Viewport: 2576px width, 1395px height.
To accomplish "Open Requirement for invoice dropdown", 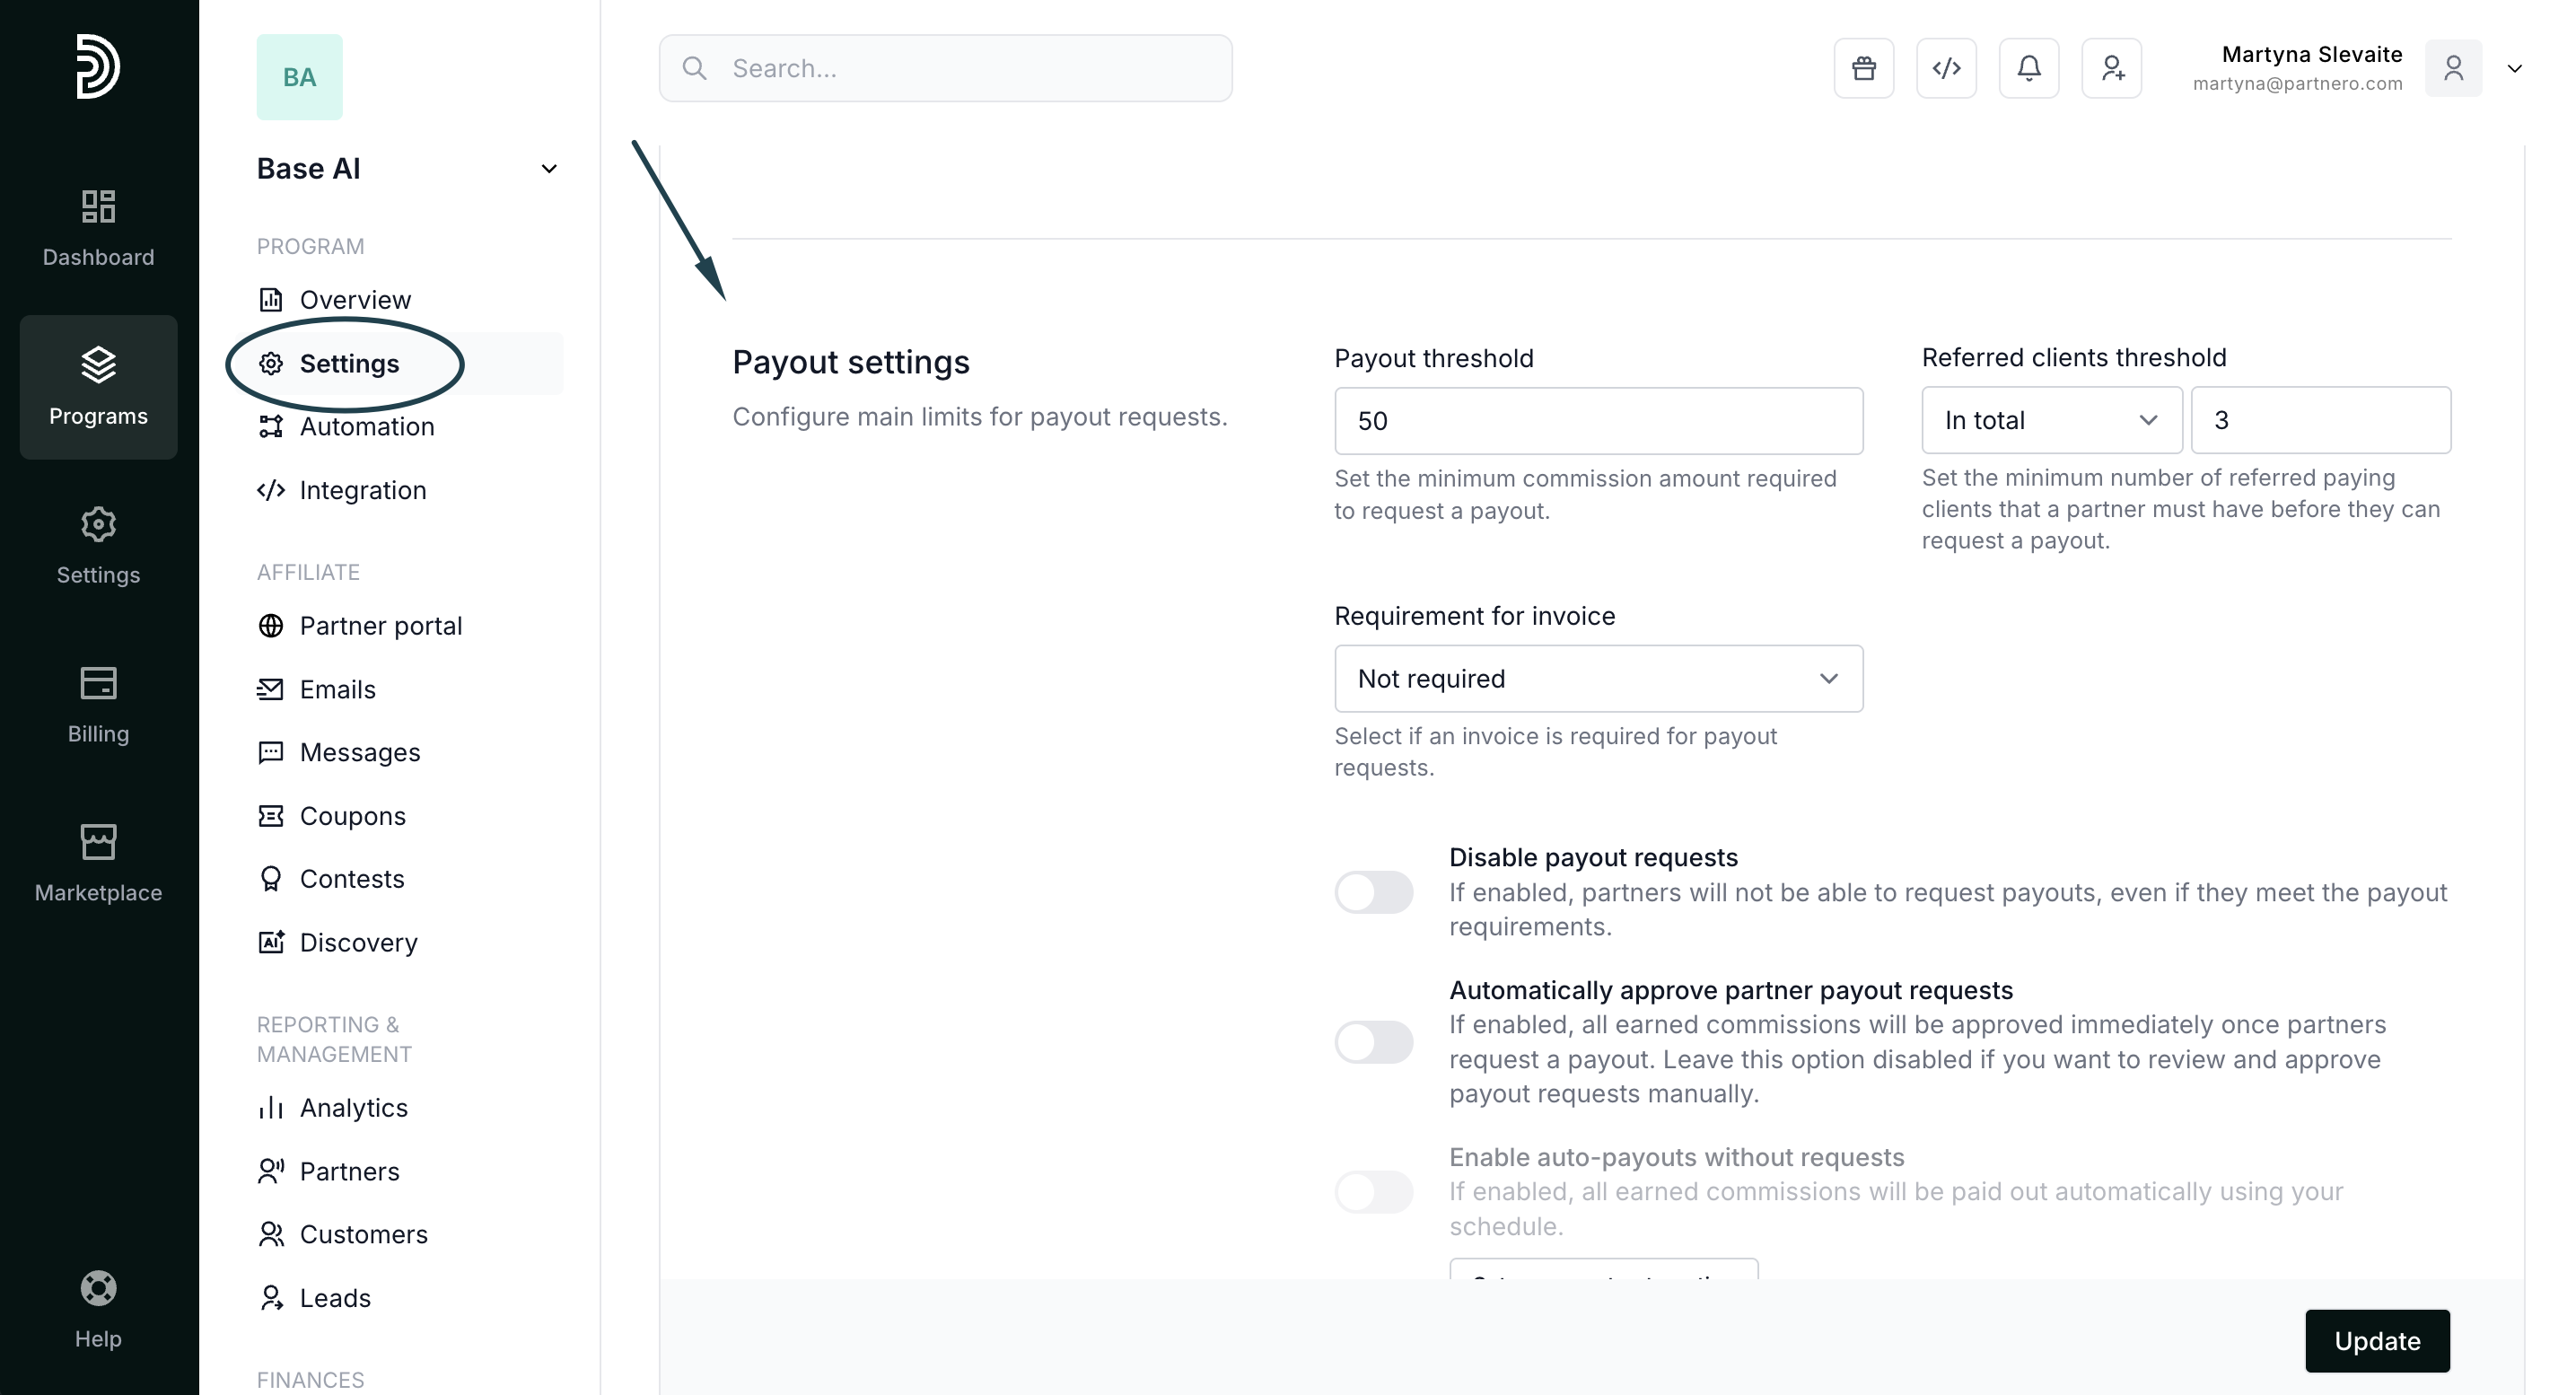I will (1598, 679).
